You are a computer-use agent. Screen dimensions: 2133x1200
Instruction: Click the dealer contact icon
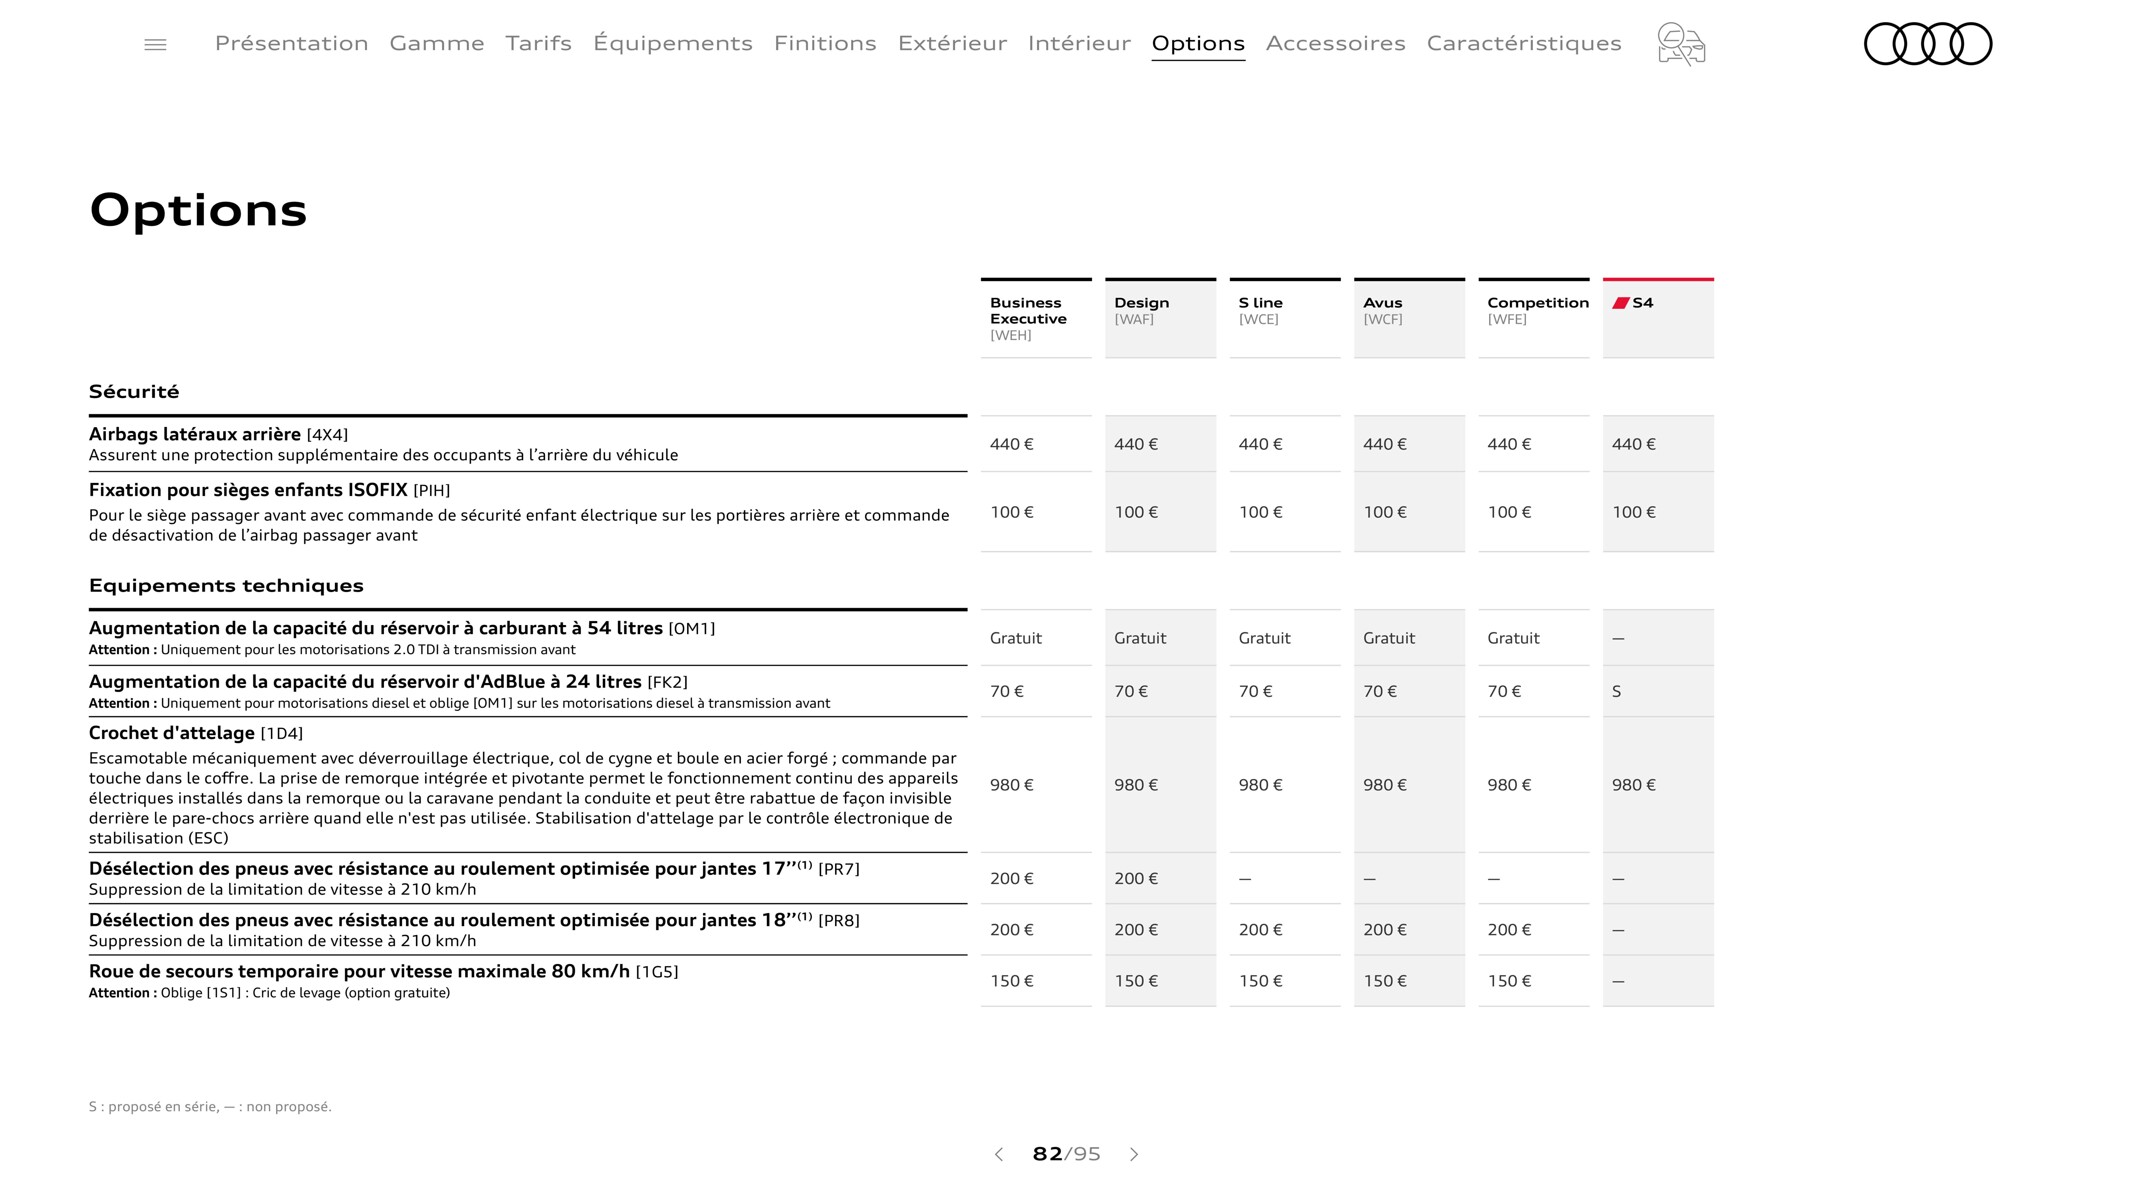pyautogui.click(x=1681, y=44)
